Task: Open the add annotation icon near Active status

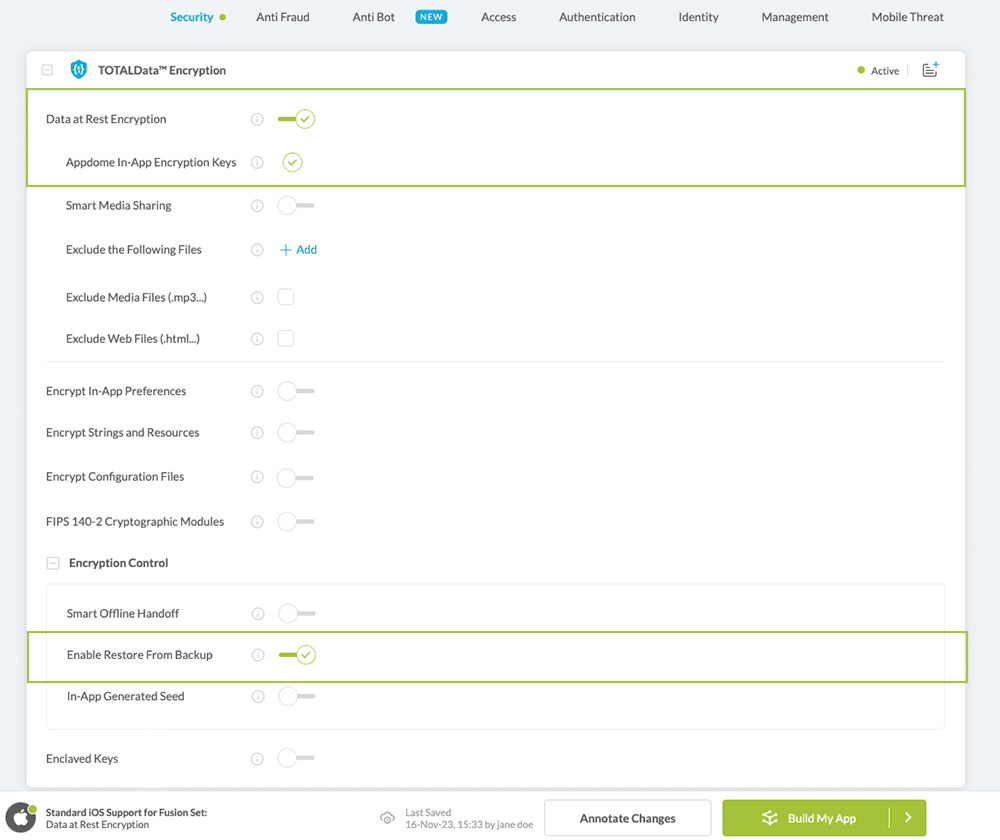Action: (930, 70)
